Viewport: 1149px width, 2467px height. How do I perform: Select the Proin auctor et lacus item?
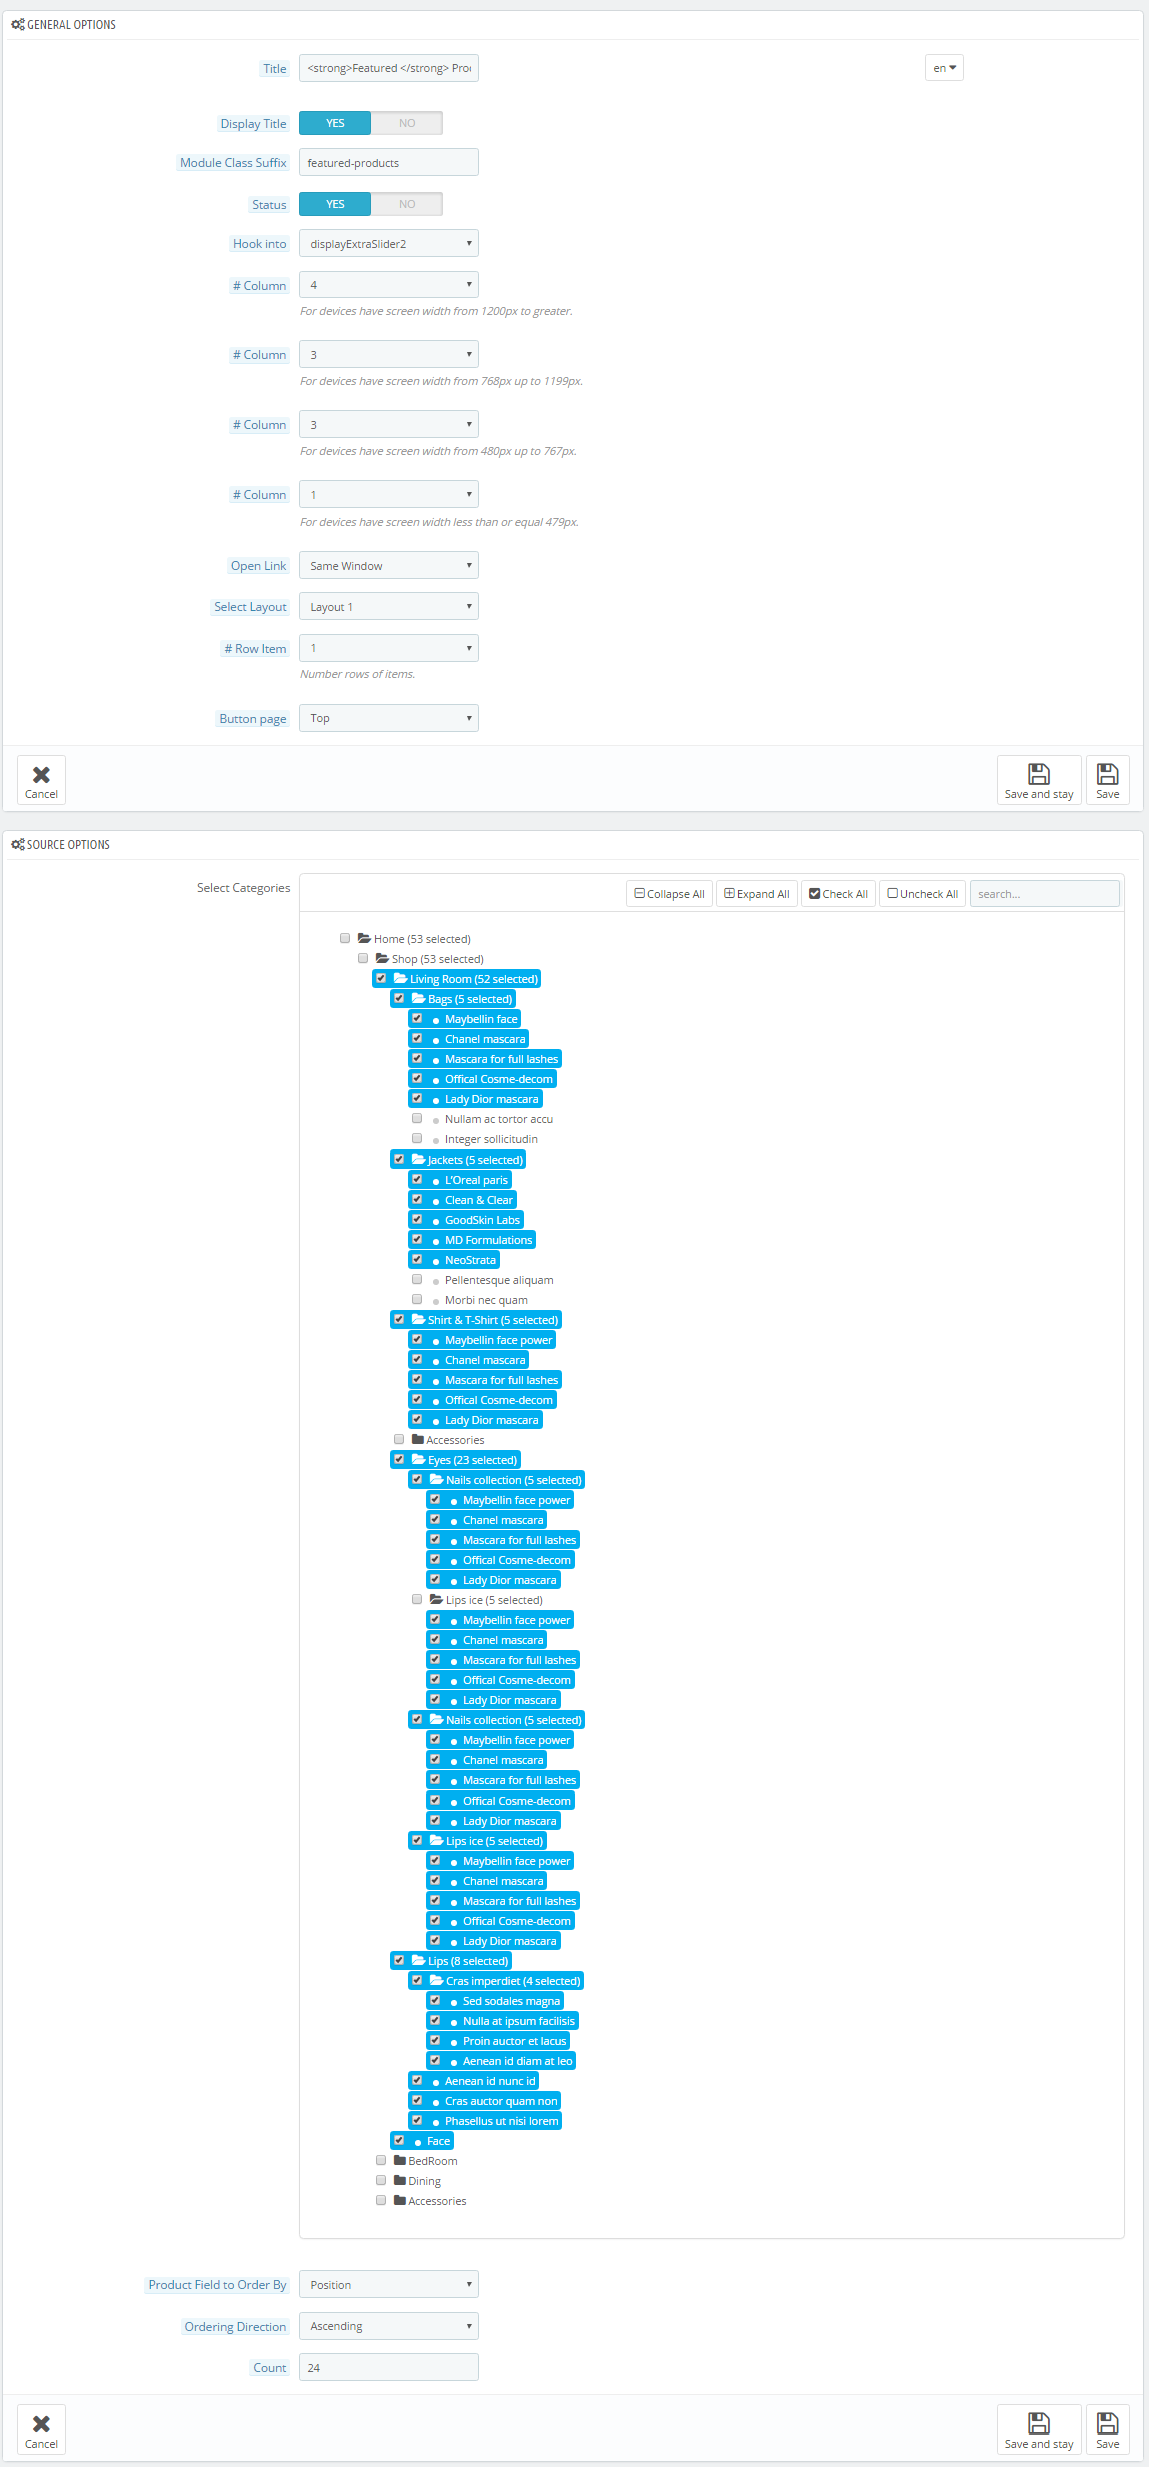[x=514, y=2040]
